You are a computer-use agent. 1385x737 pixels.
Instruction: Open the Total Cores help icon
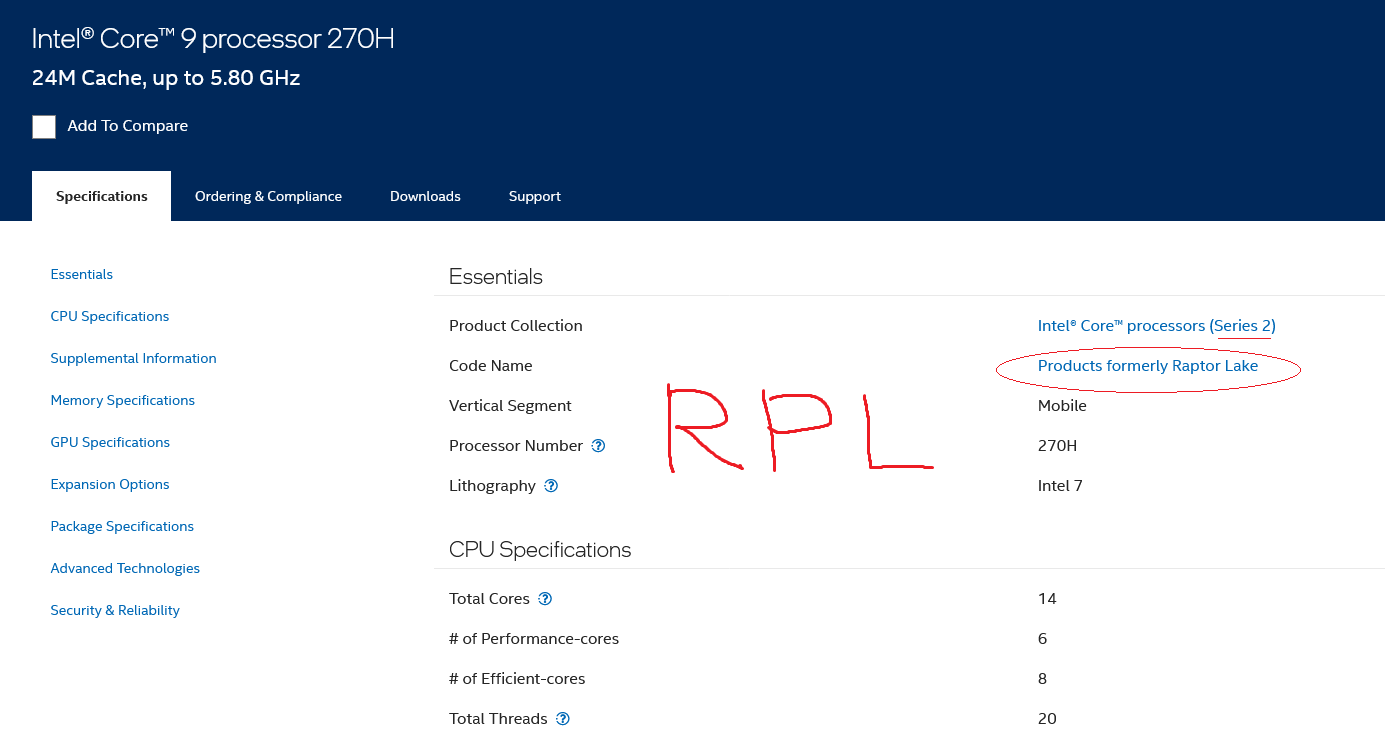[545, 599]
